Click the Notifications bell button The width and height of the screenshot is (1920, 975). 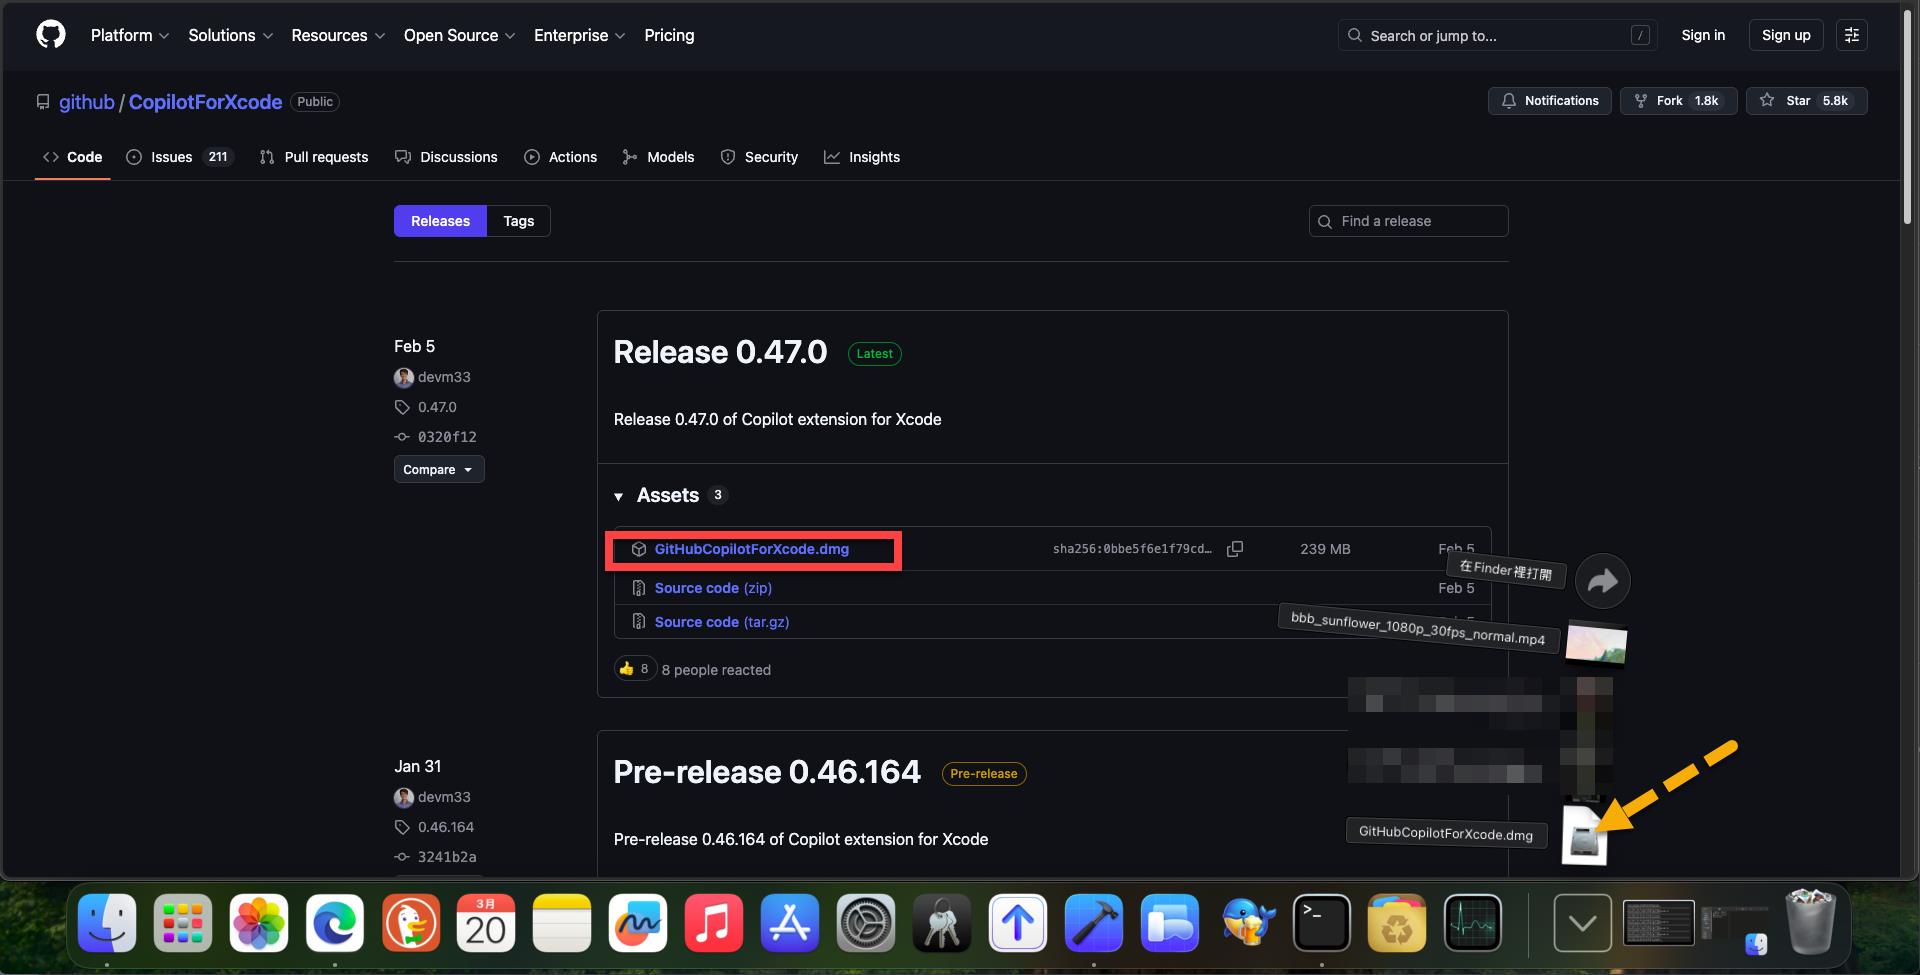tap(1549, 101)
